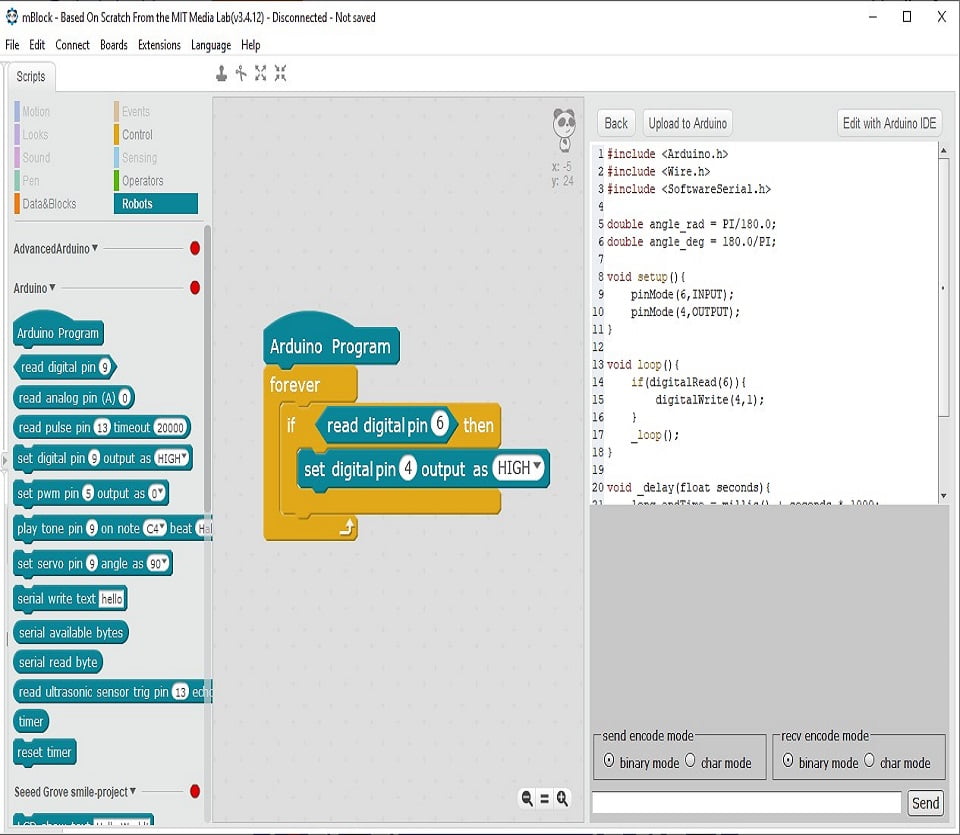Click the zoom in magnifier icon
960x835 pixels.
click(562, 798)
